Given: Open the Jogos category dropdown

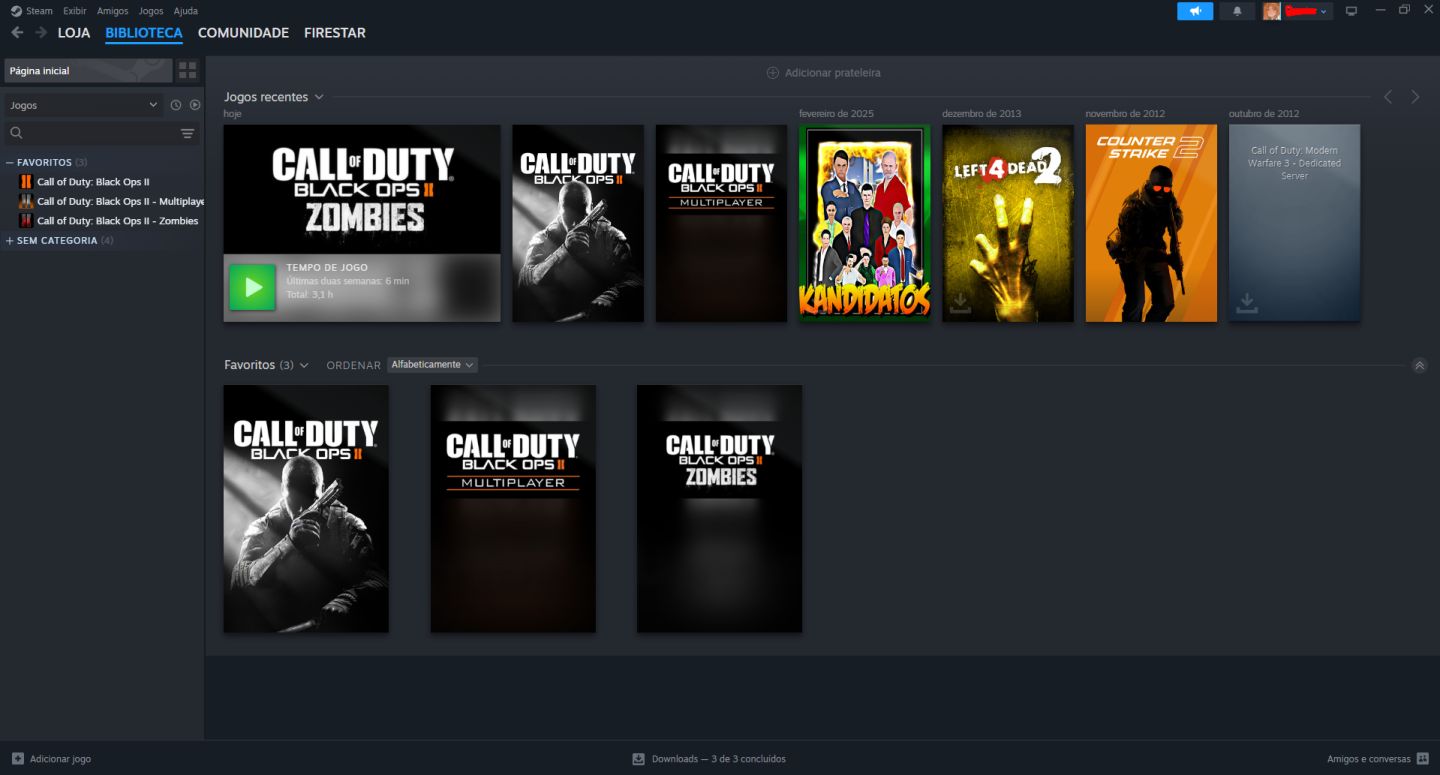Looking at the screenshot, I should 84,105.
